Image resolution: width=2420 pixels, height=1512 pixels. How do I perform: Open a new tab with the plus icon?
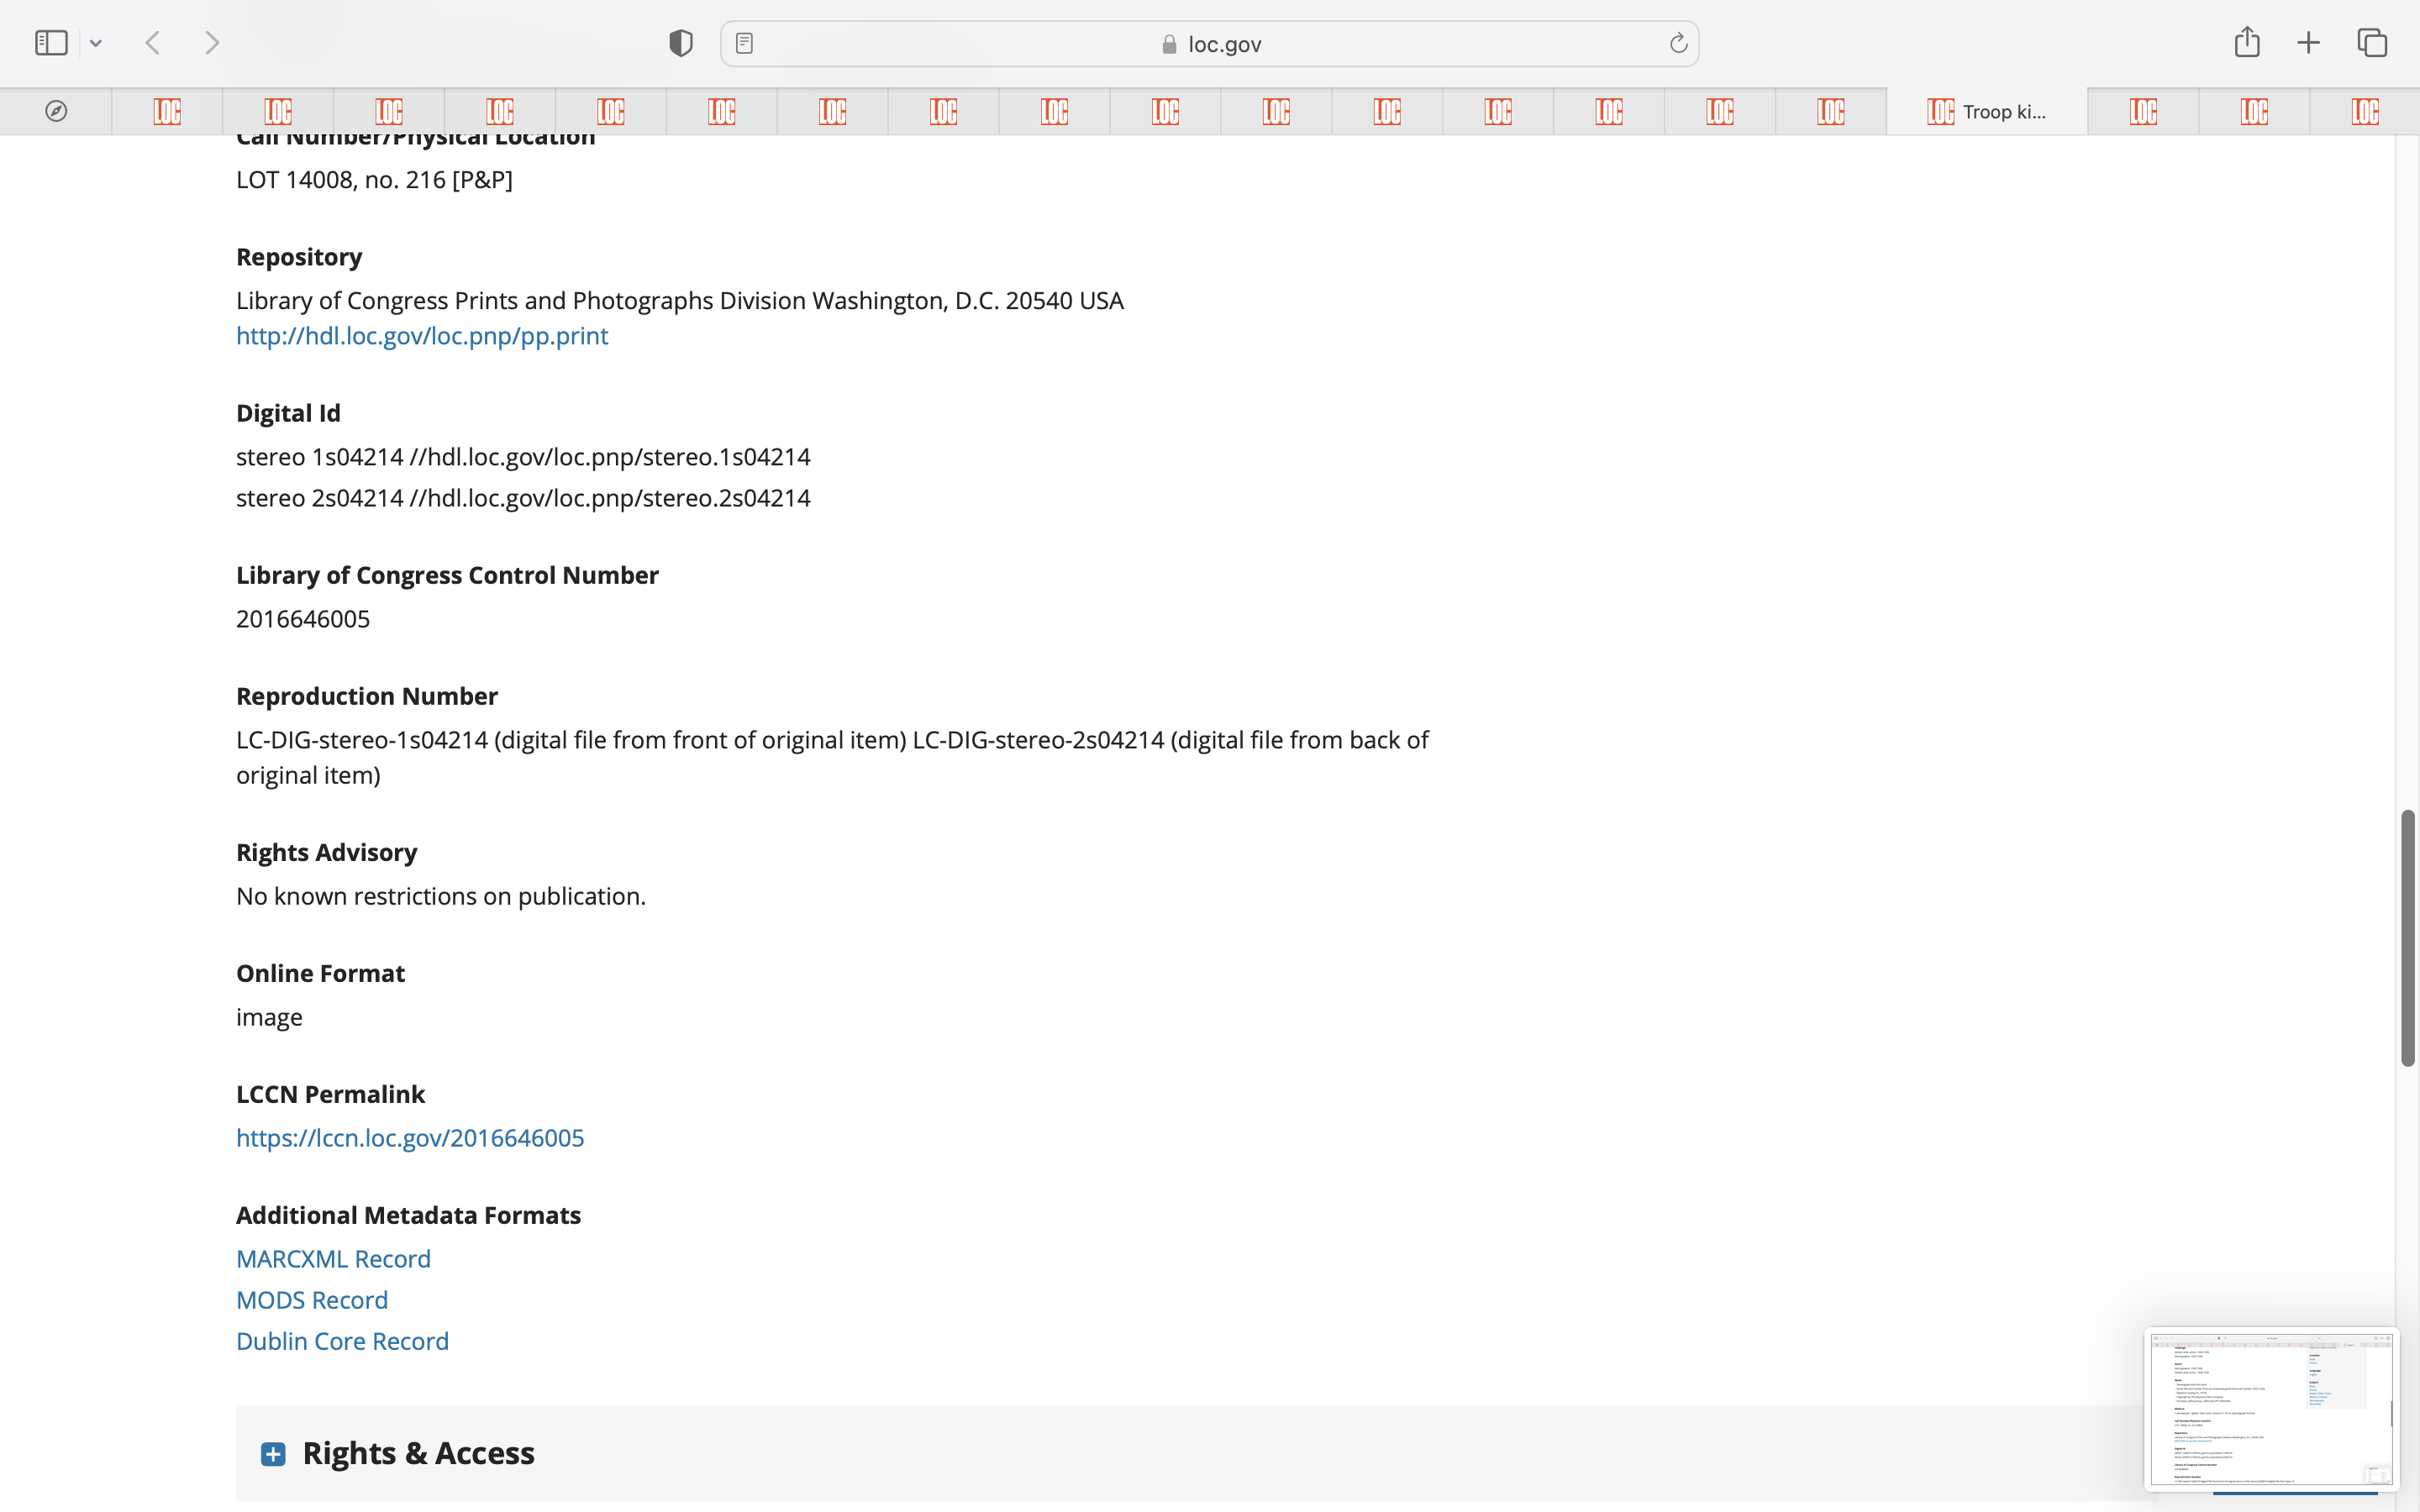tap(2308, 43)
